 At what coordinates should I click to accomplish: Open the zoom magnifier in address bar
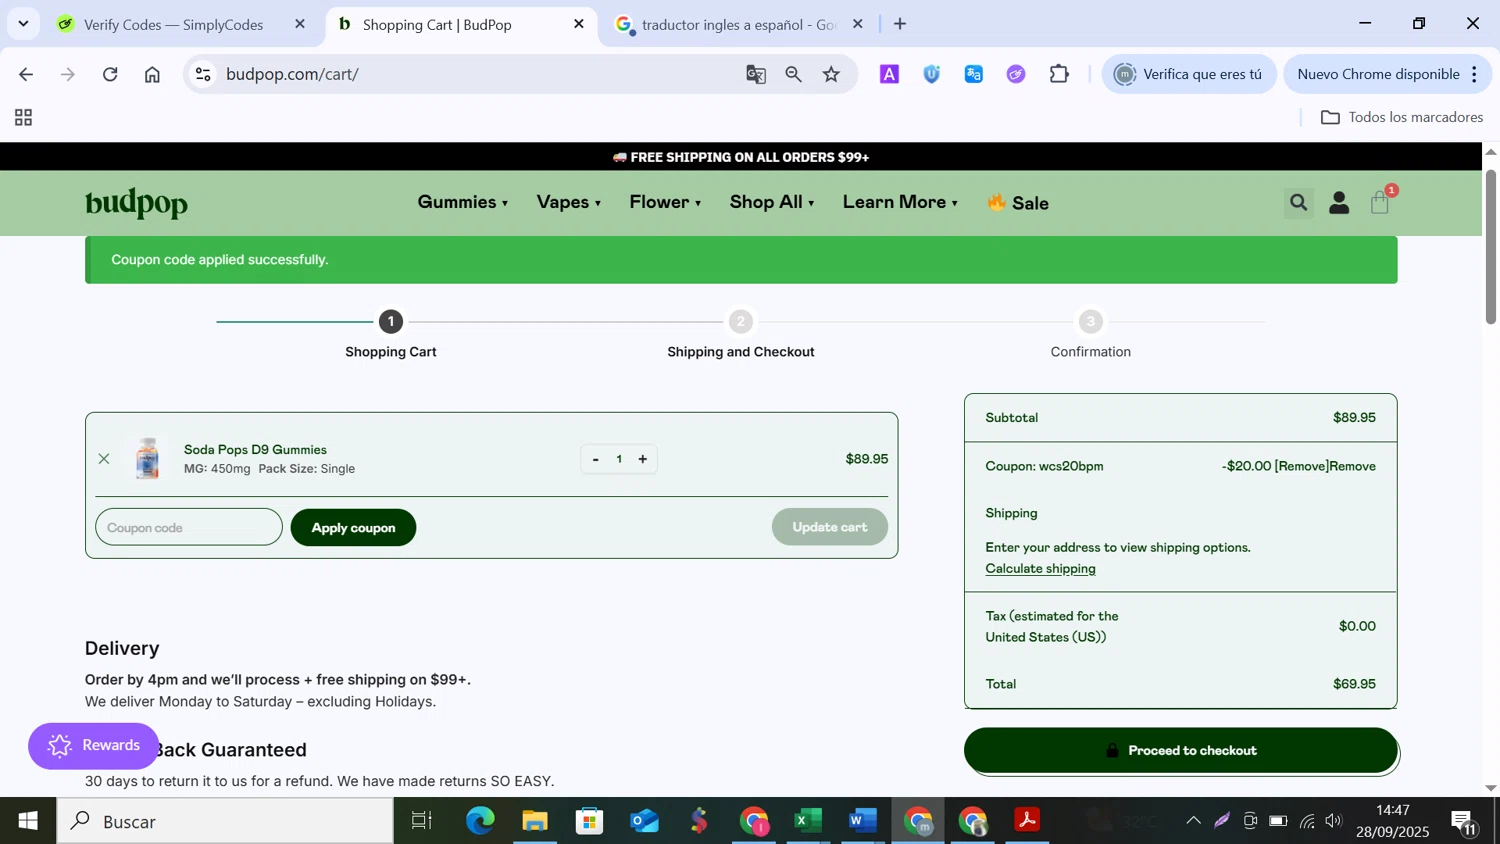[x=793, y=74]
